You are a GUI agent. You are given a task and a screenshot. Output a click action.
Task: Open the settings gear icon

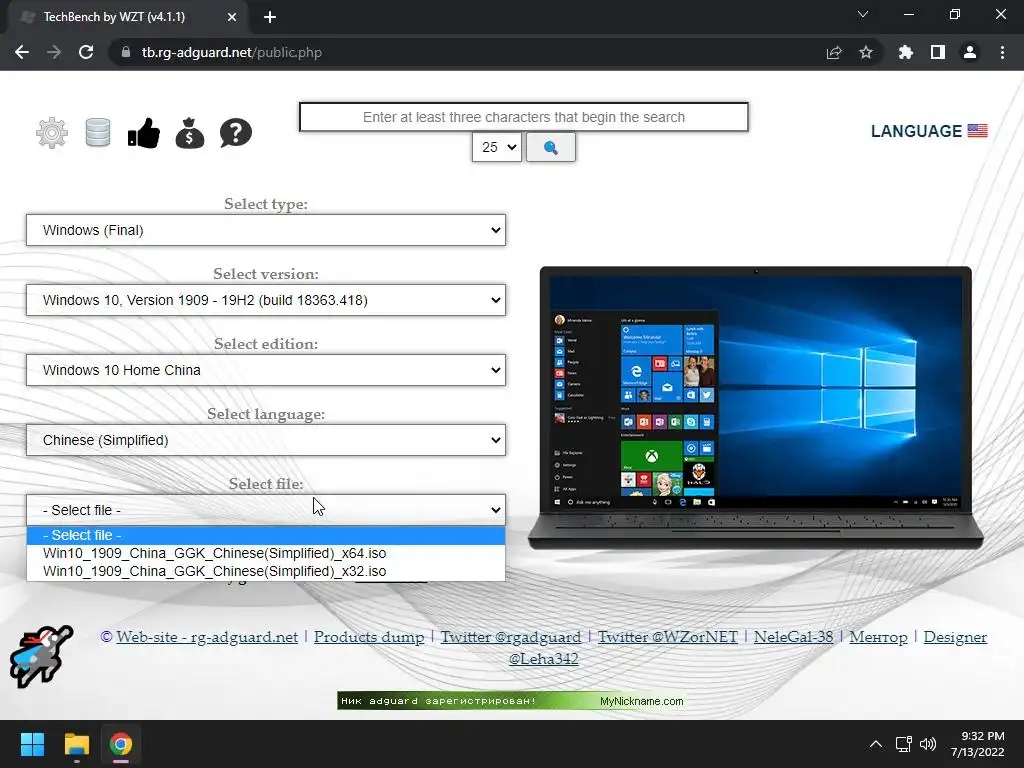(52, 133)
